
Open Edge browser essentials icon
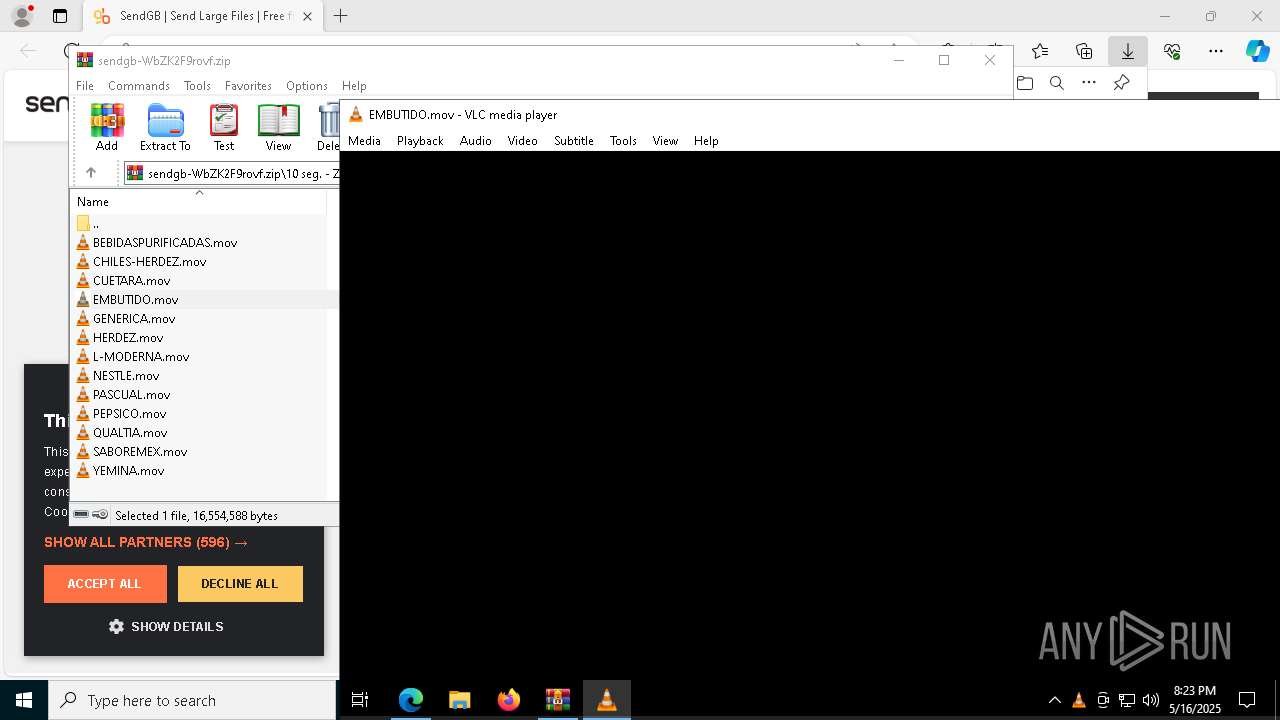click(x=1172, y=51)
